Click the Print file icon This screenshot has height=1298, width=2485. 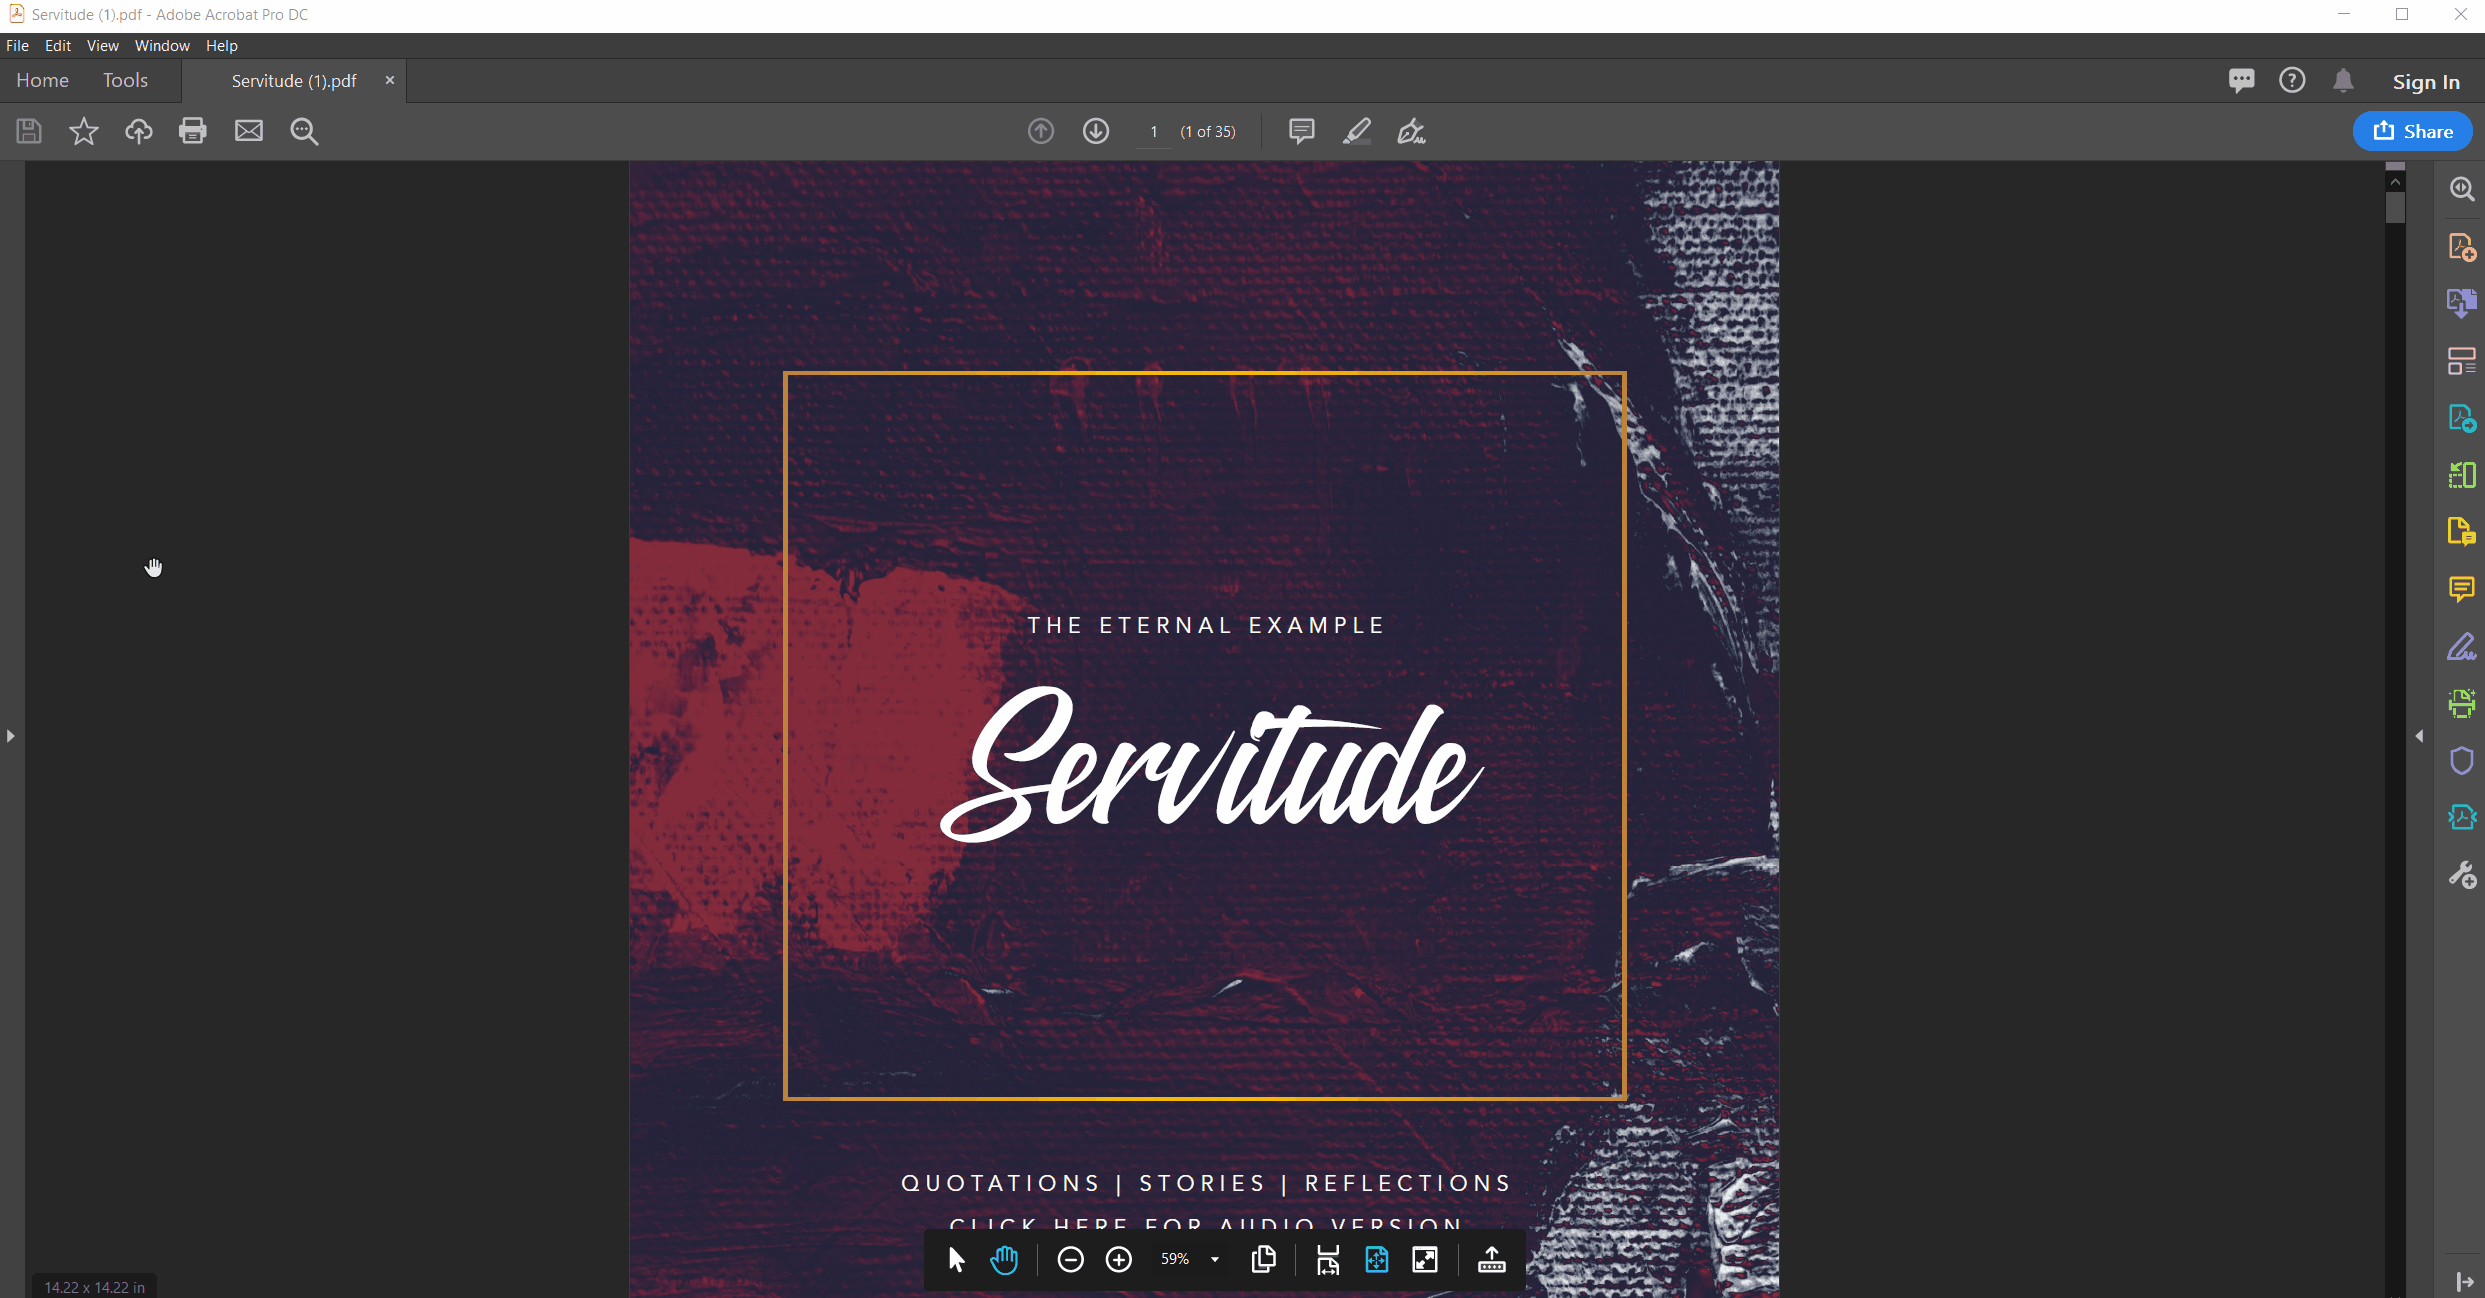(x=193, y=131)
